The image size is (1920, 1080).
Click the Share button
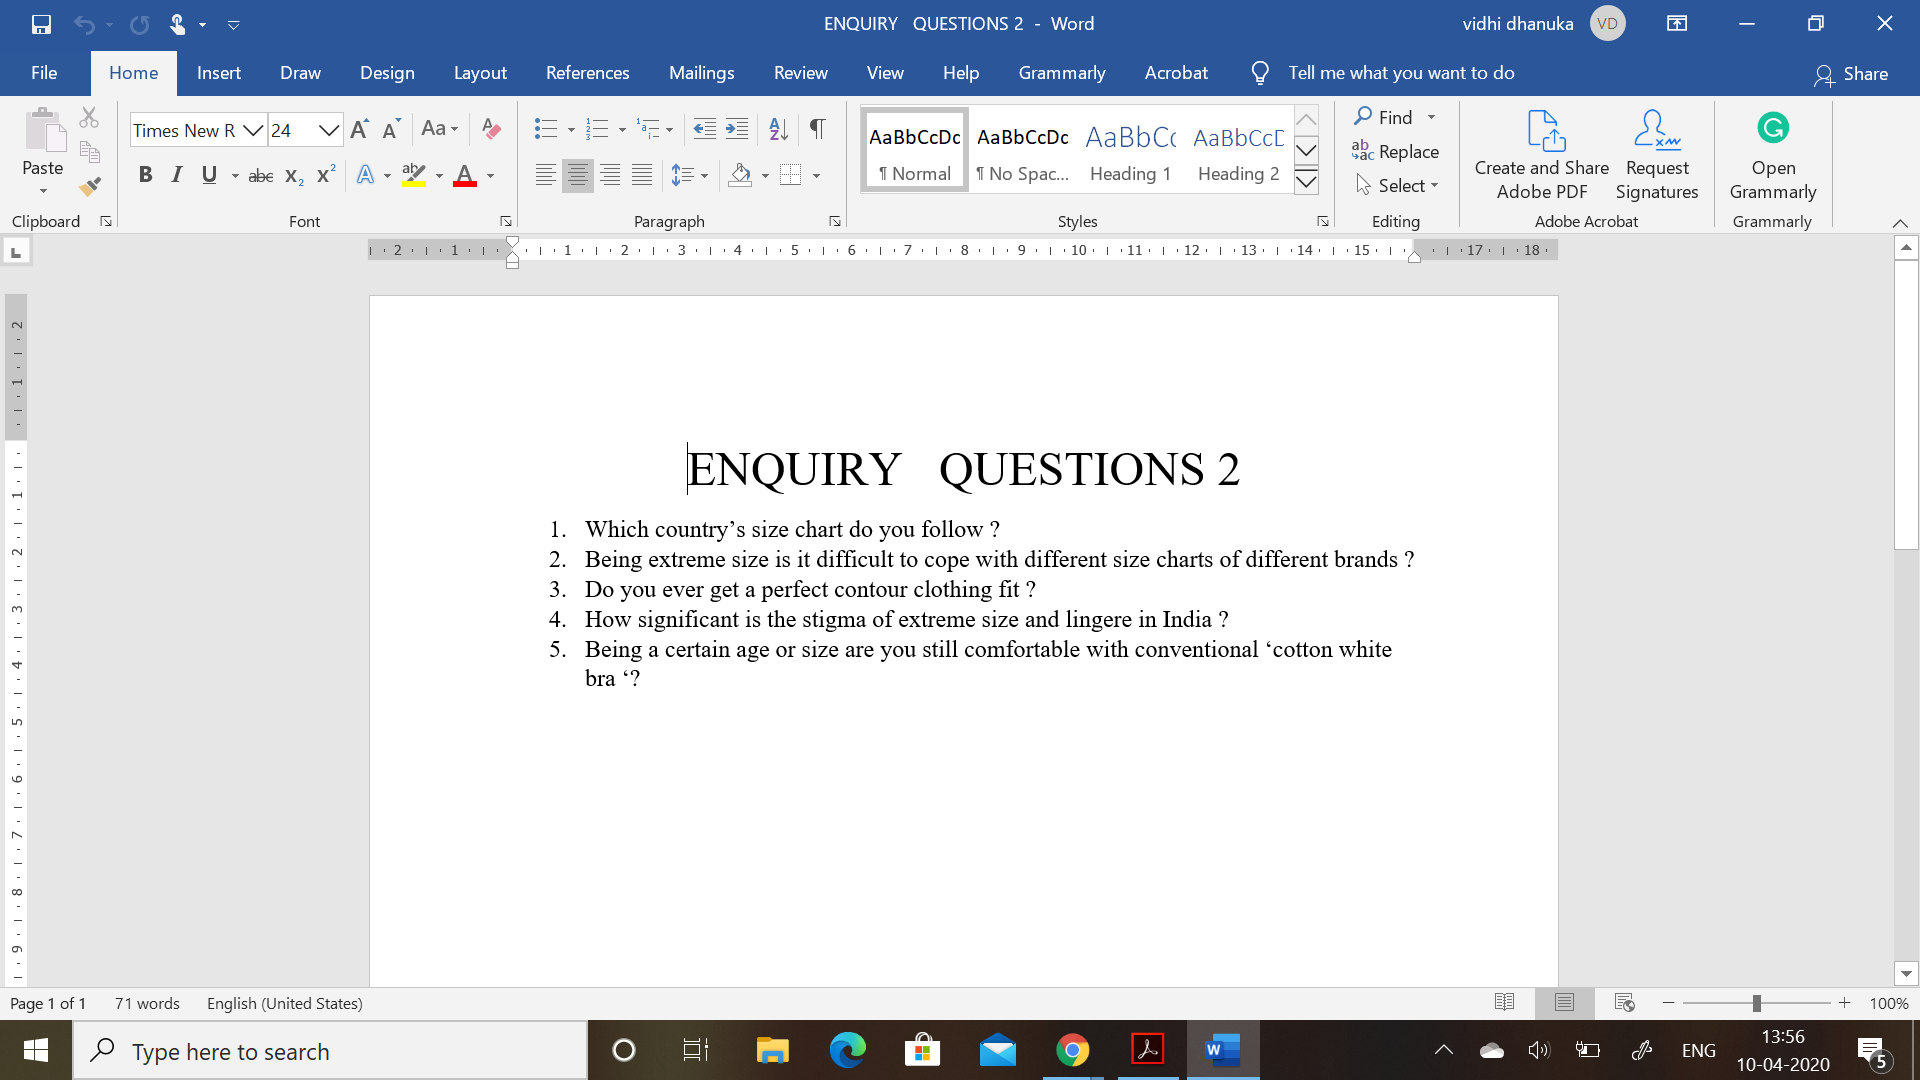pos(1851,74)
